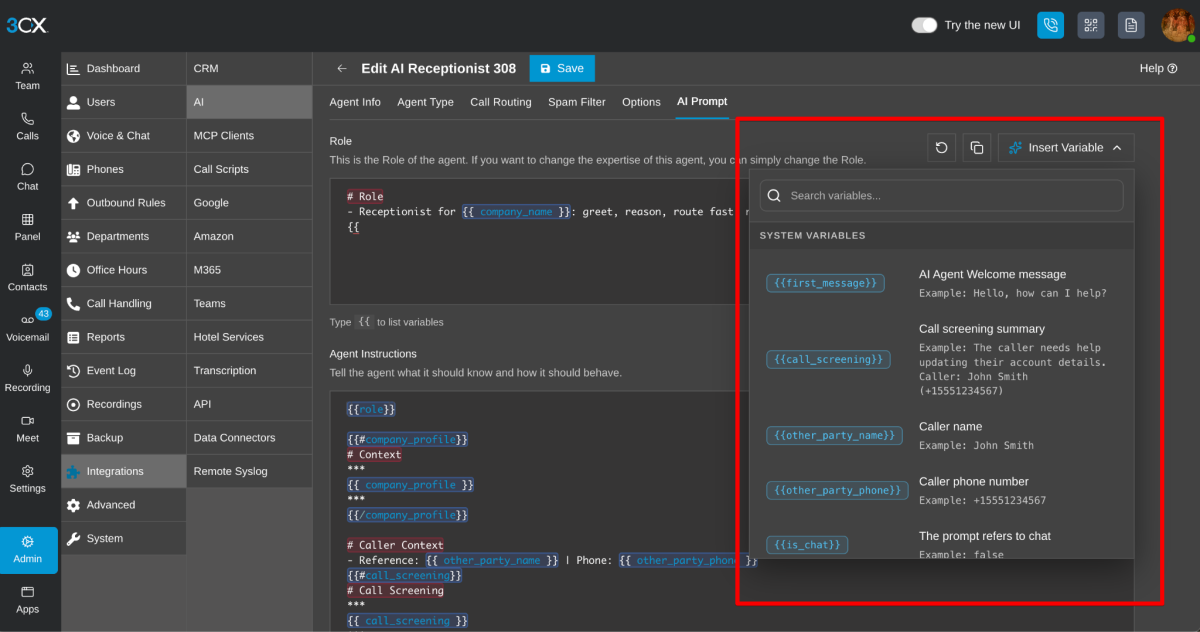This screenshot has height=632, width=1200.
Task: Click the Help link
Action: (x=1158, y=69)
